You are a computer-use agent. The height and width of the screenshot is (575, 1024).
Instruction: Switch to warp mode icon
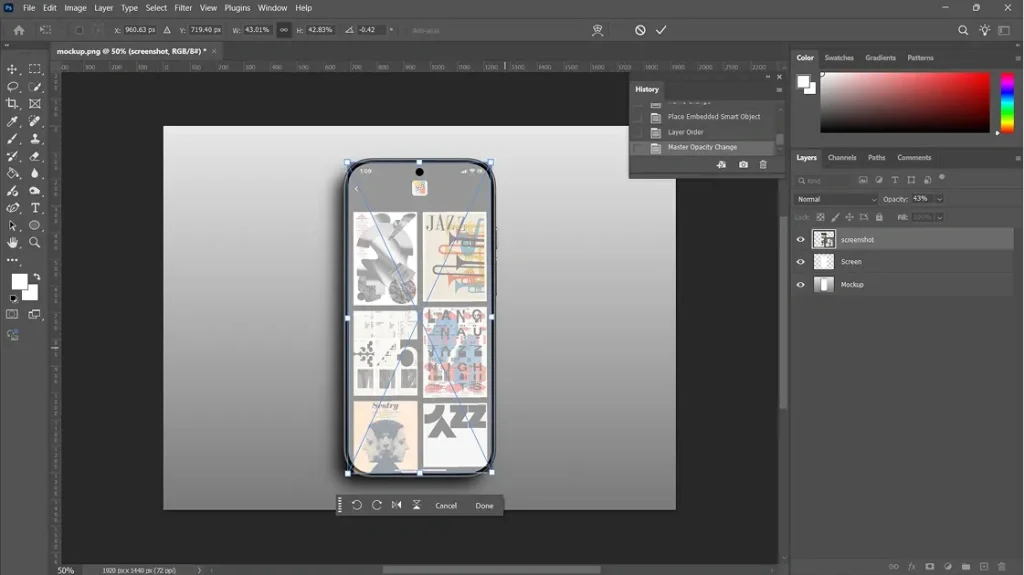(597, 30)
